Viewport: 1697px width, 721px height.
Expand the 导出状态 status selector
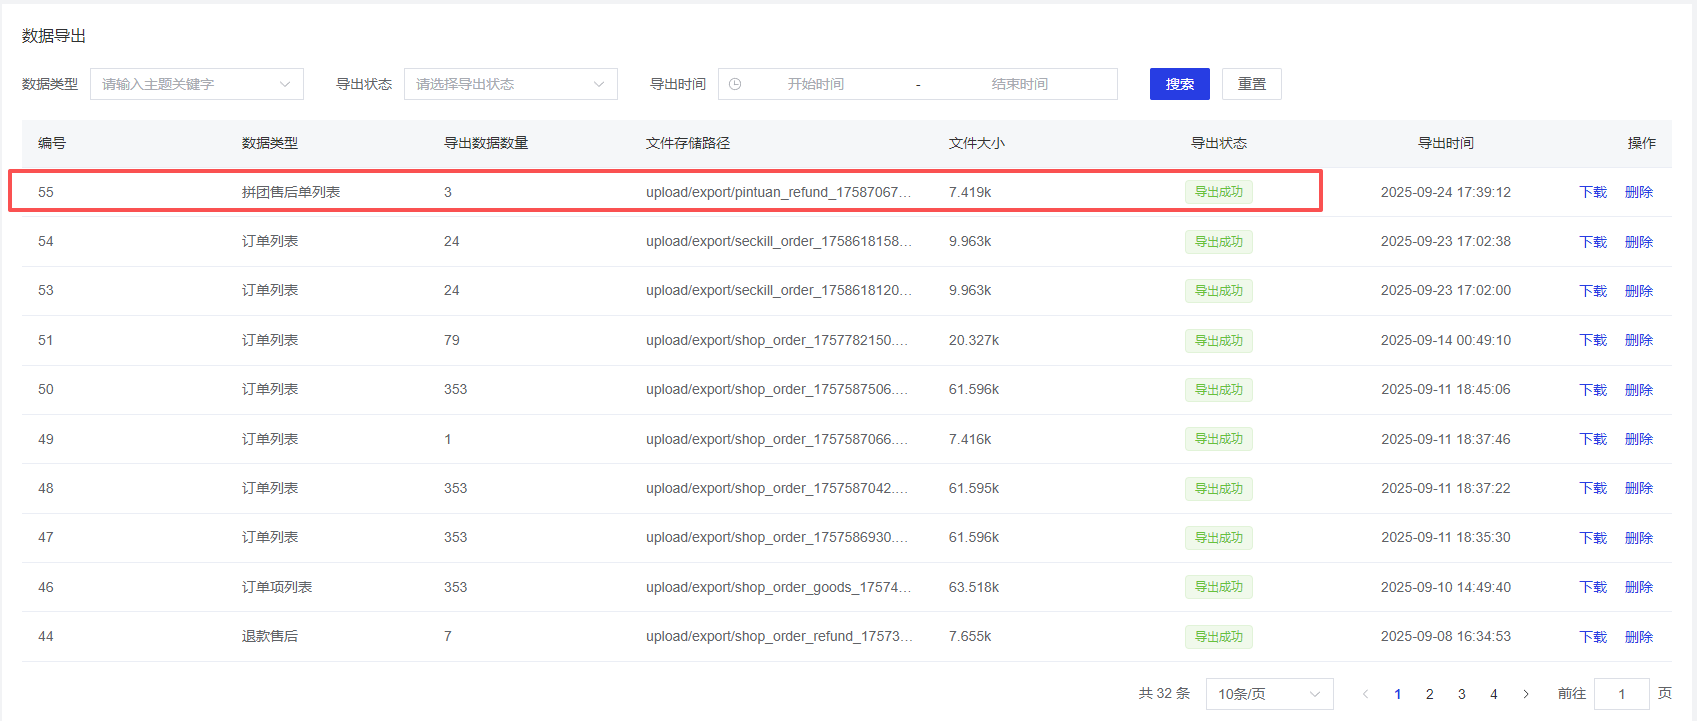[510, 84]
